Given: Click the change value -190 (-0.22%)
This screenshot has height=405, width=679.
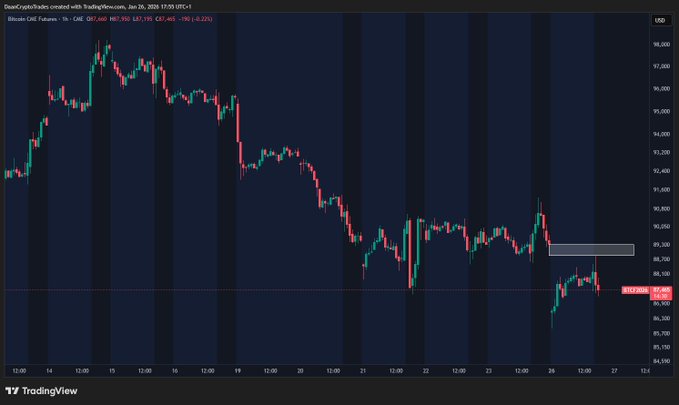Looking at the screenshot, I should pos(195,19).
